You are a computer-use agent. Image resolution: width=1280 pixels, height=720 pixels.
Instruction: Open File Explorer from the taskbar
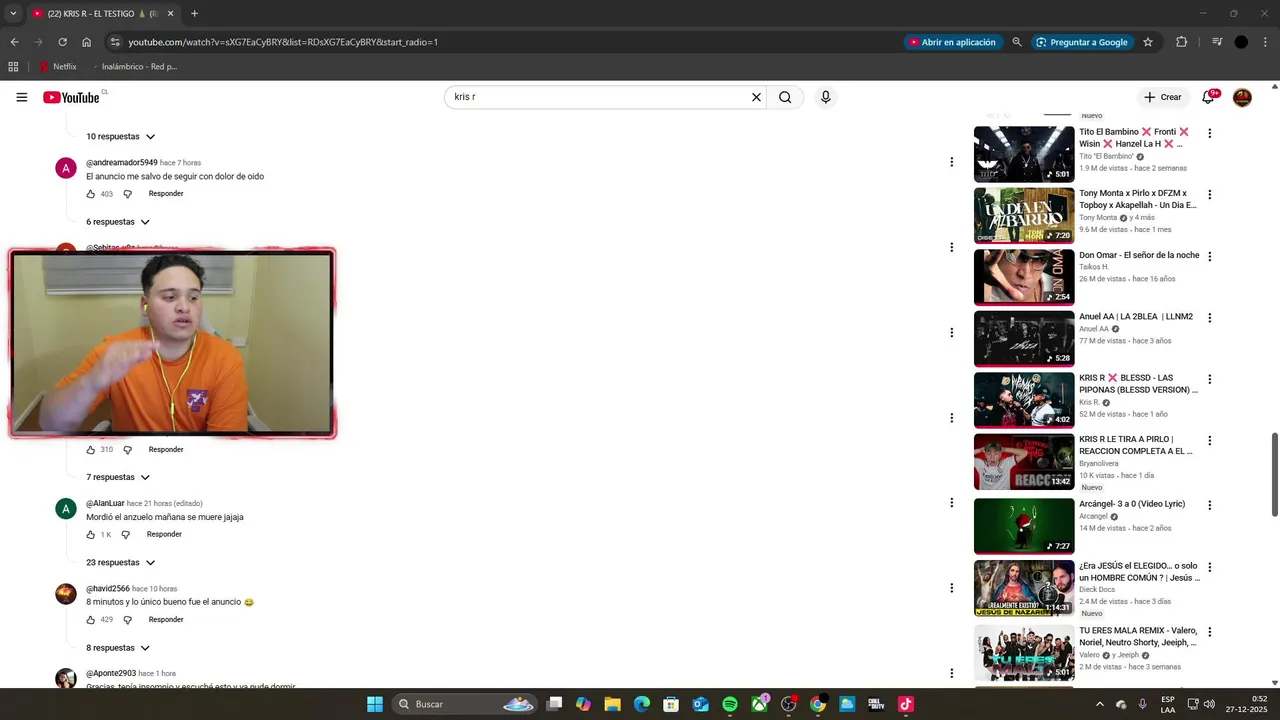click(612, 704)
